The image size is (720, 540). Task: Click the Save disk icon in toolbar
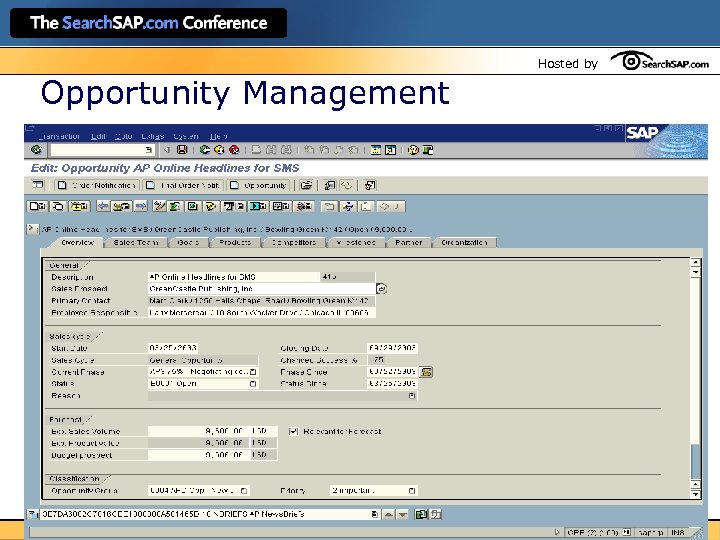(x=183, y=150)
